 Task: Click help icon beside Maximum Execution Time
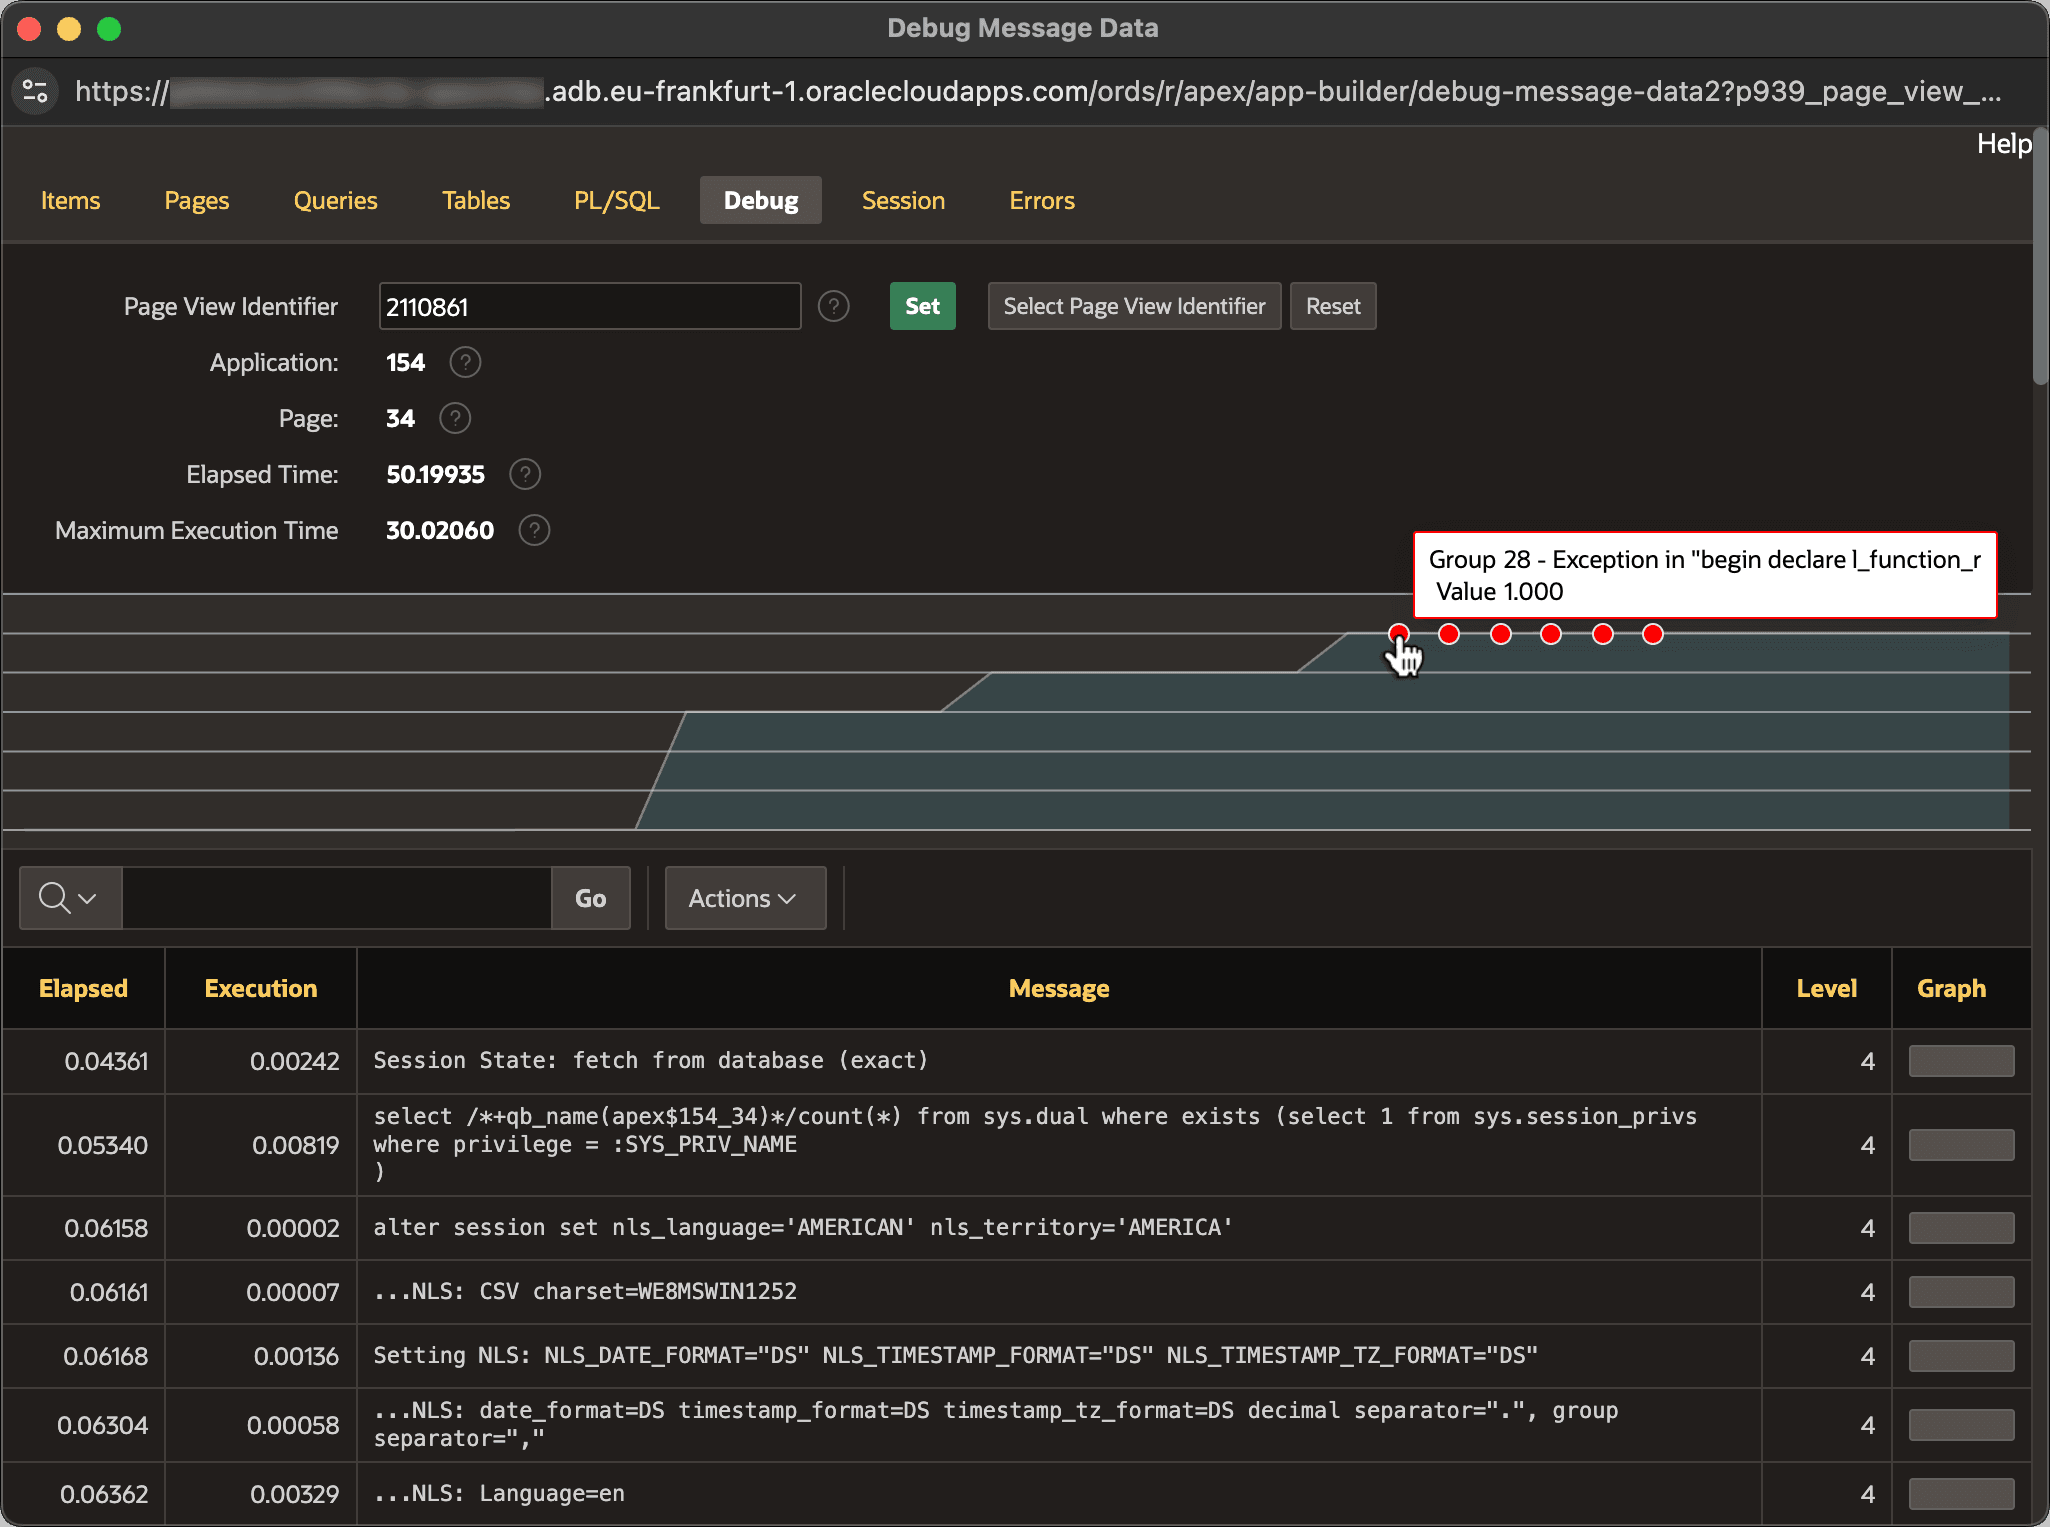pyautogui.click(x=535, y=530)
